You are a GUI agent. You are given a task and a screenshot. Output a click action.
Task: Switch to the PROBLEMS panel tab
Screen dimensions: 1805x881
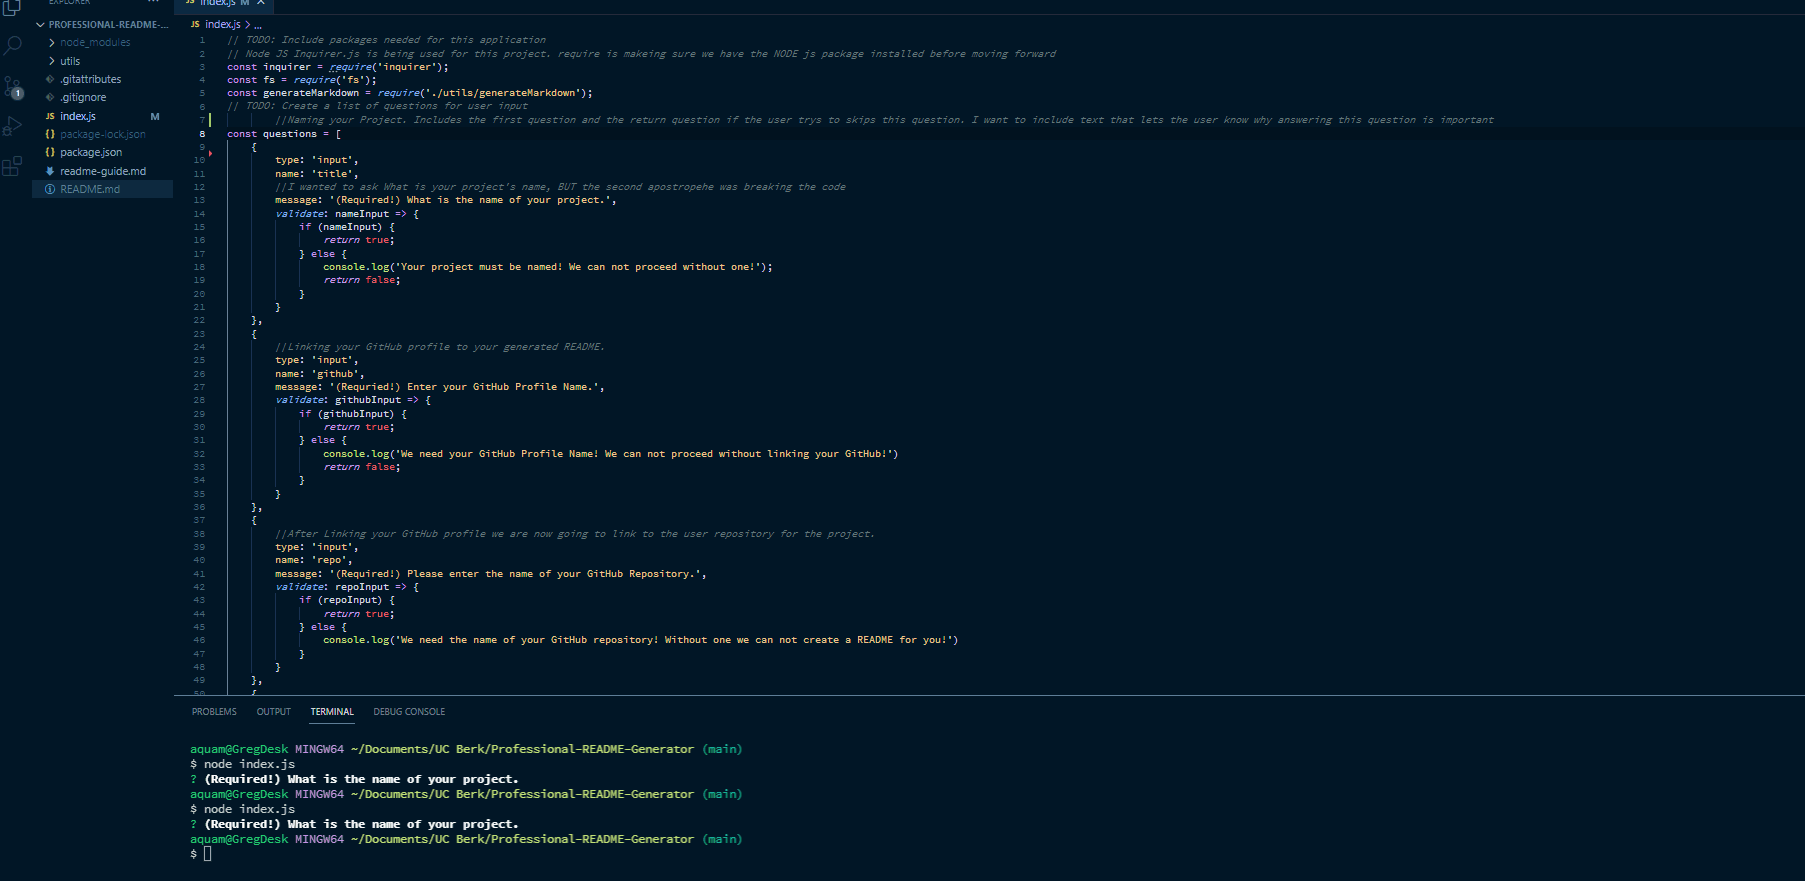coord(214,712)
